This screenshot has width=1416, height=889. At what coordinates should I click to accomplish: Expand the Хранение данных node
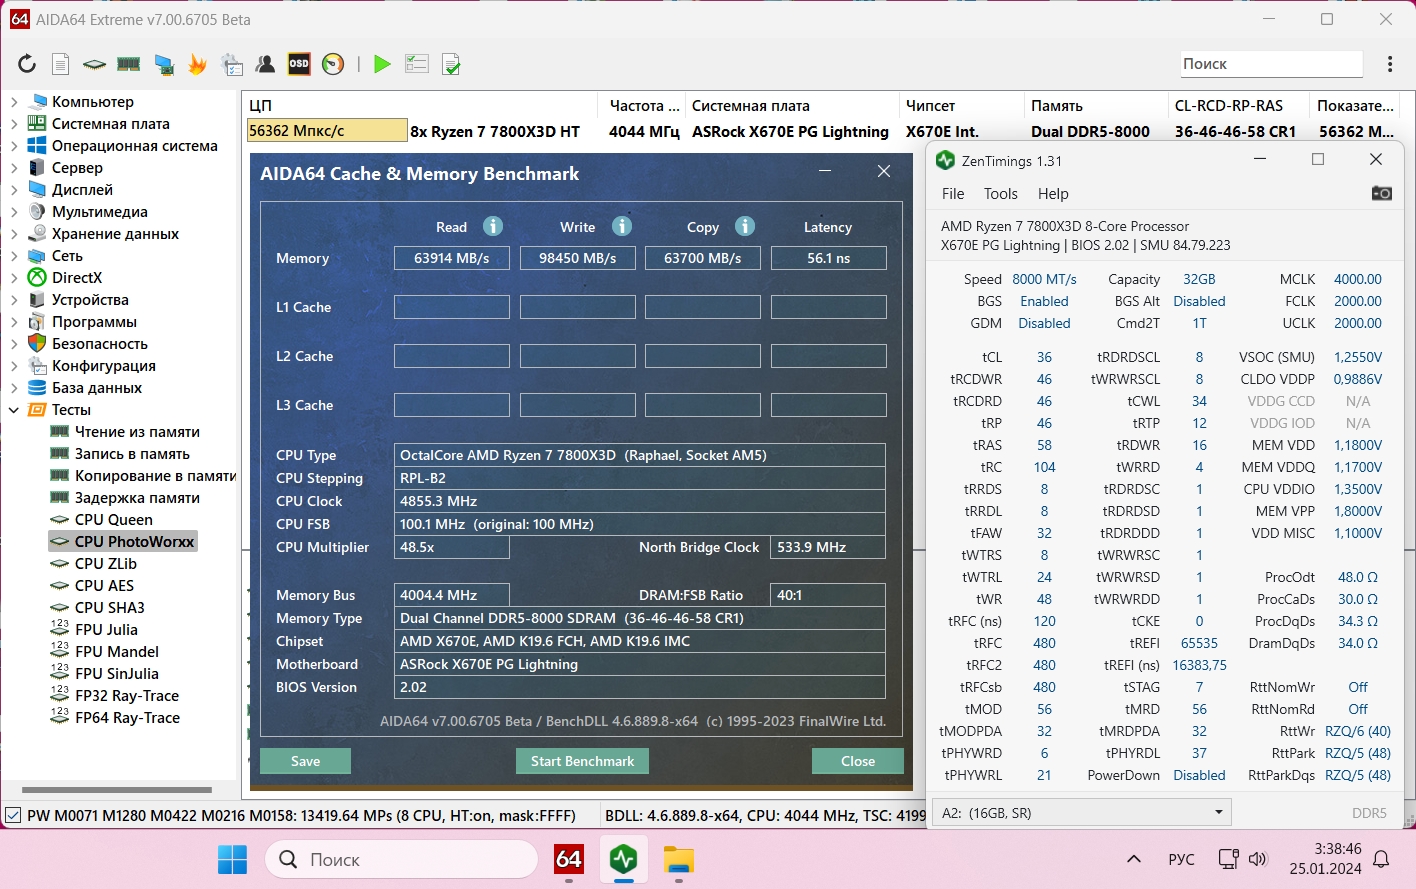coord(14,234)
